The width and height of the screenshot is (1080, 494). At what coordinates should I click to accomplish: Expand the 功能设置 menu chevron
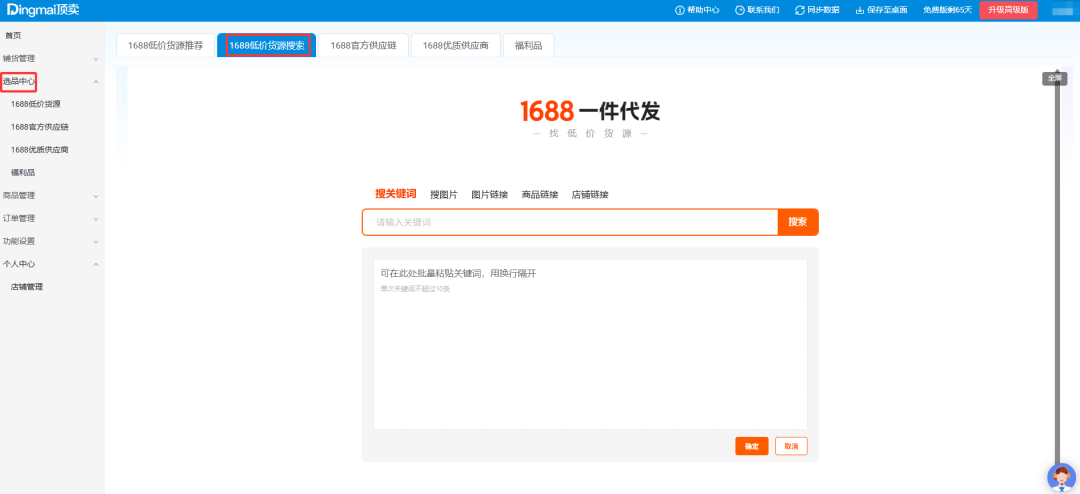(96, 242)
